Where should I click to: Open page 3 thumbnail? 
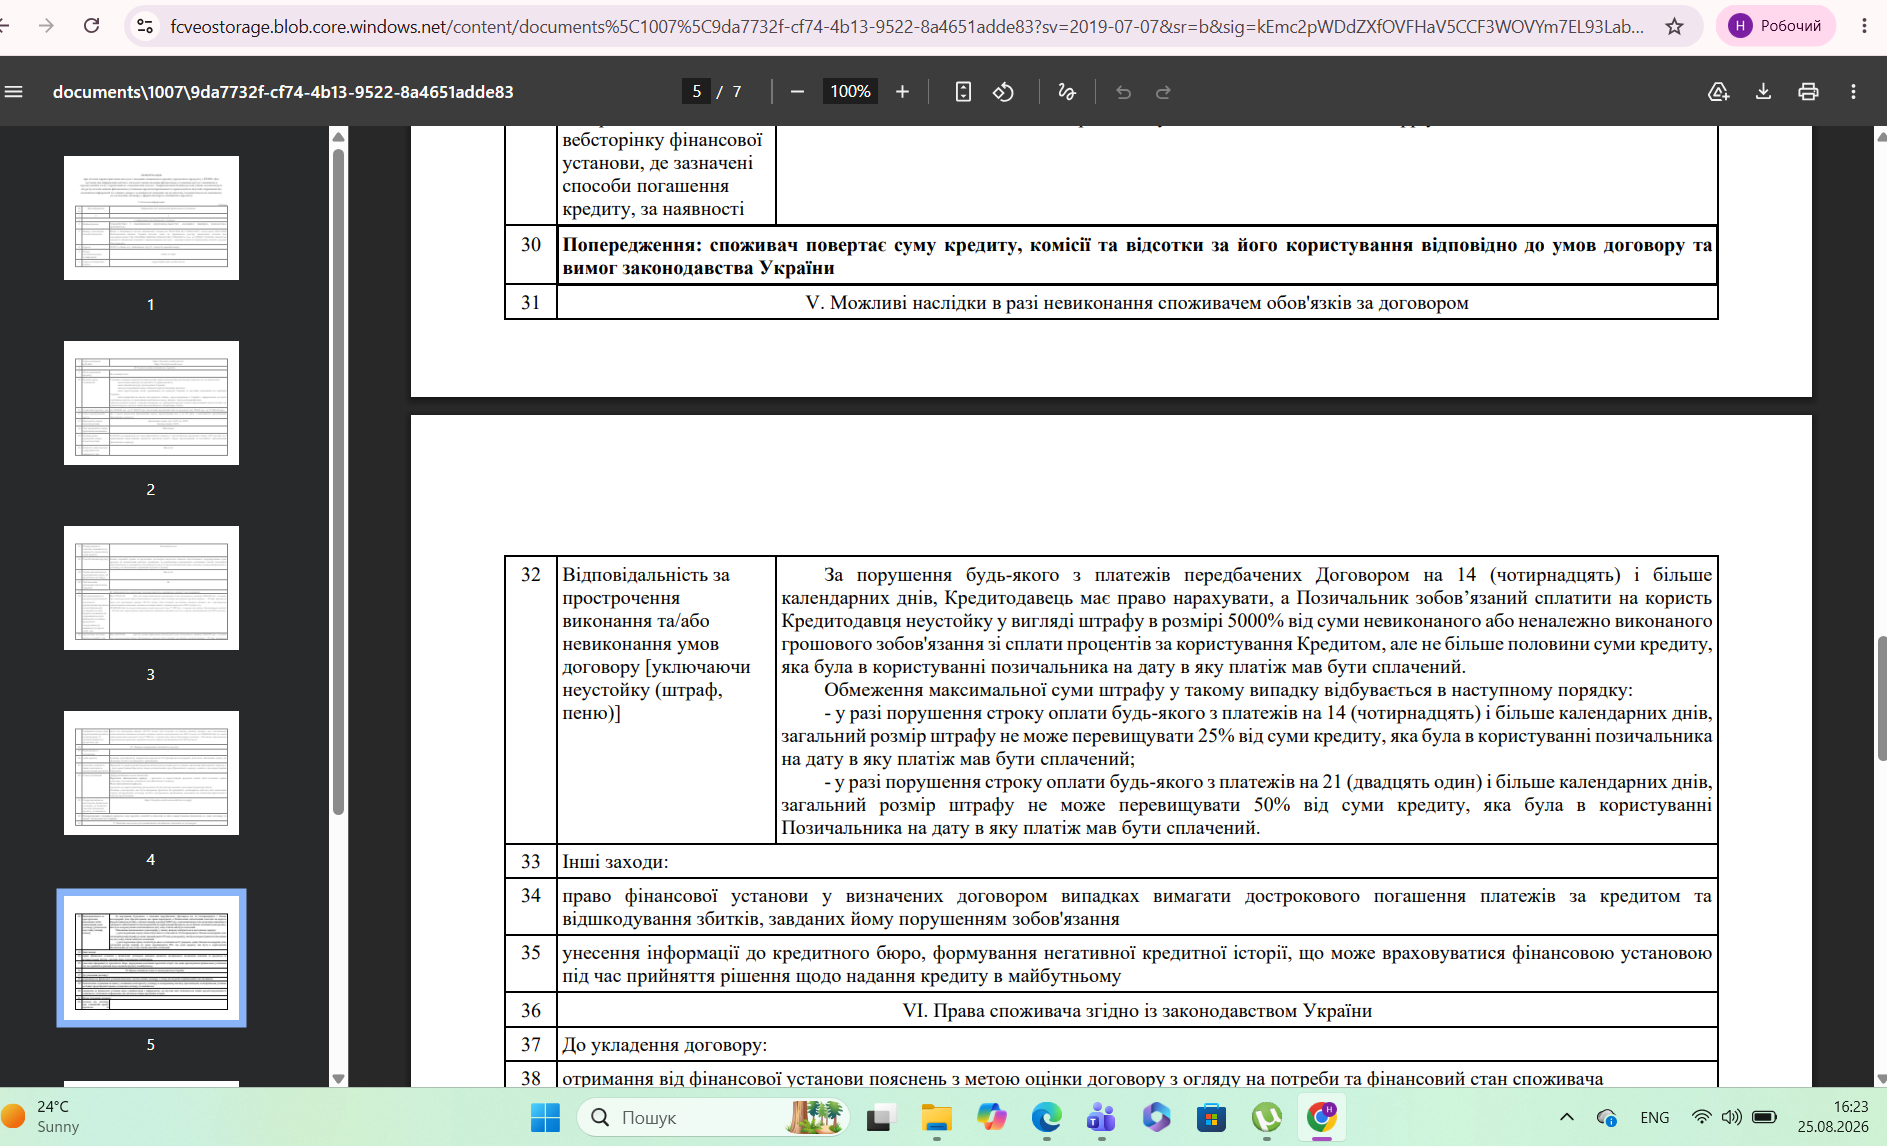(x=151, y=588)
